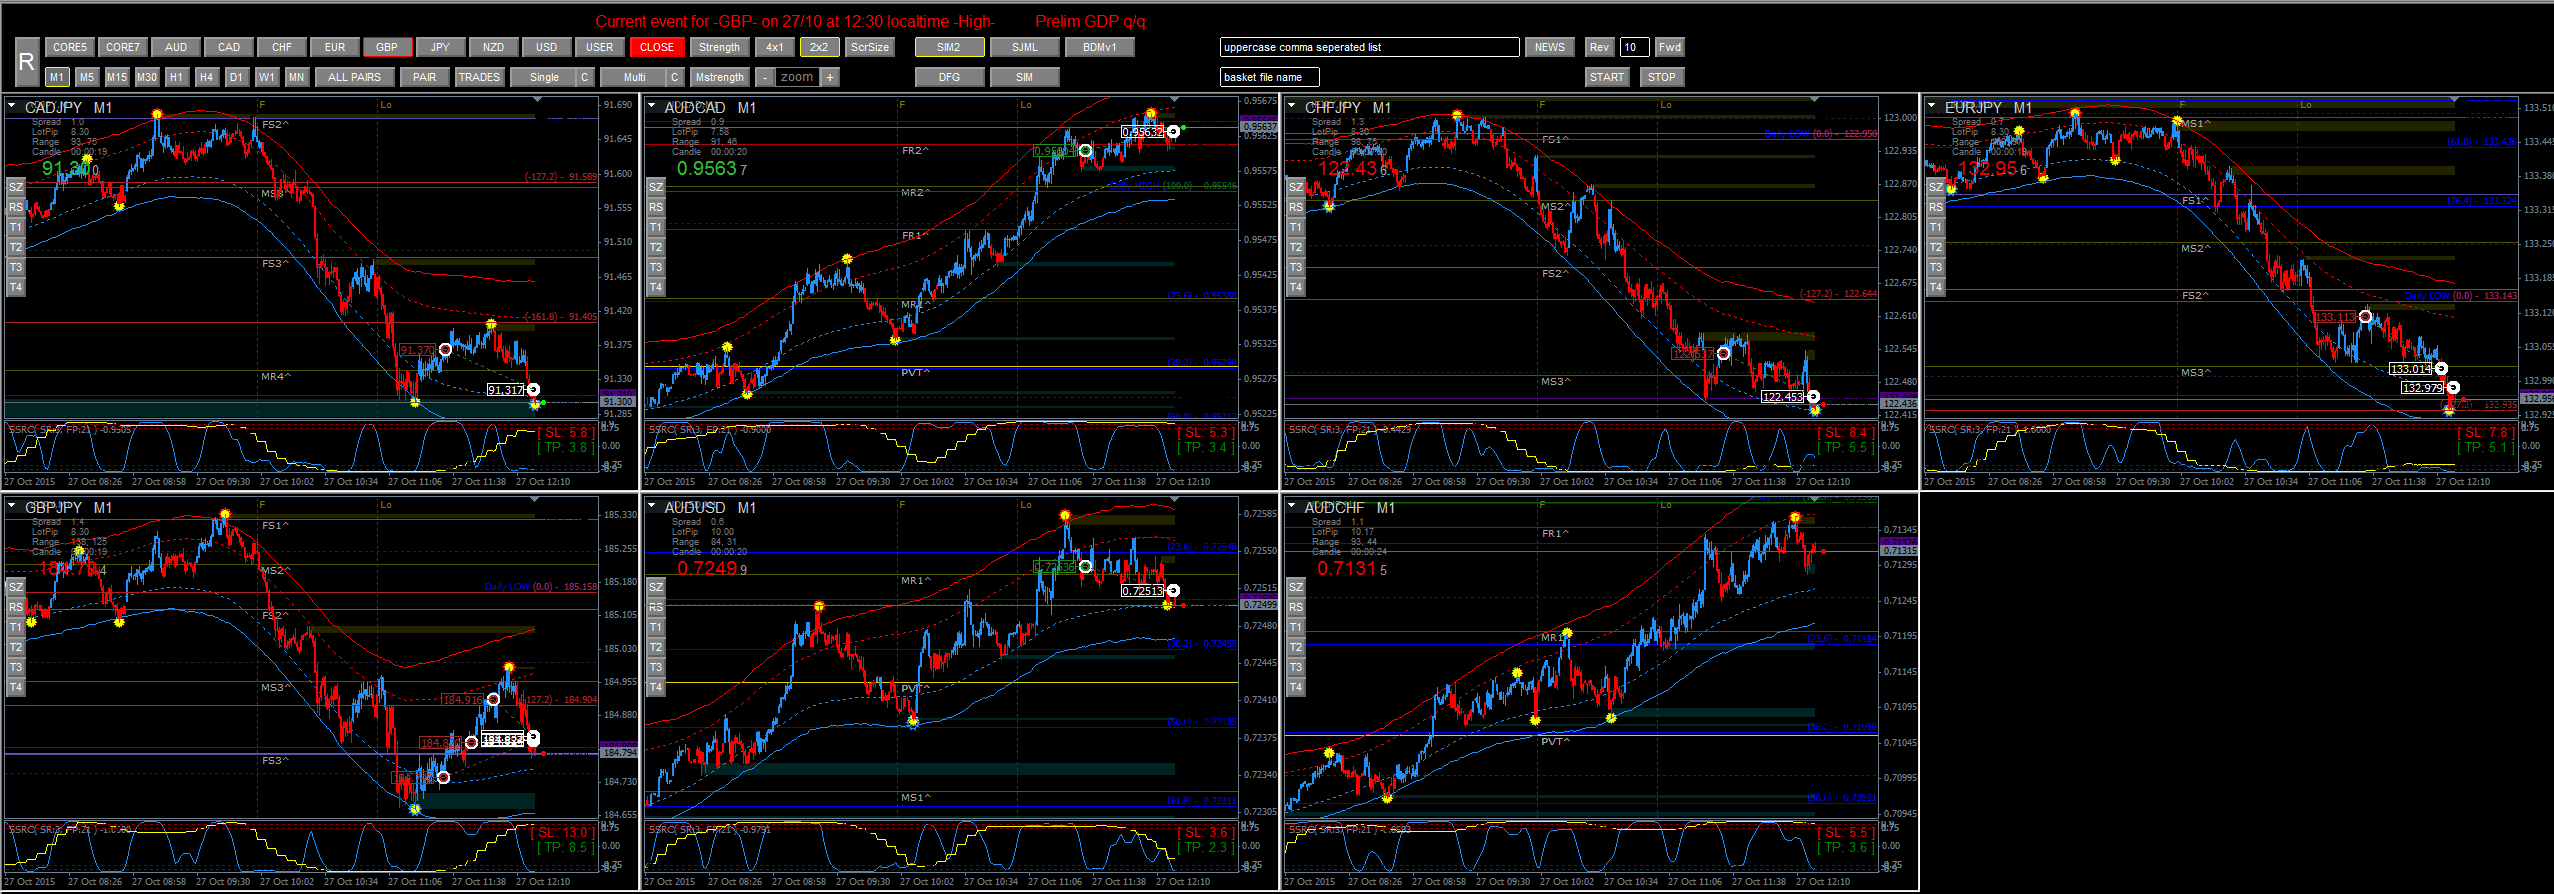Click the red CLOSE button
The image size is (2554, 894).
[x=657, y=47]
